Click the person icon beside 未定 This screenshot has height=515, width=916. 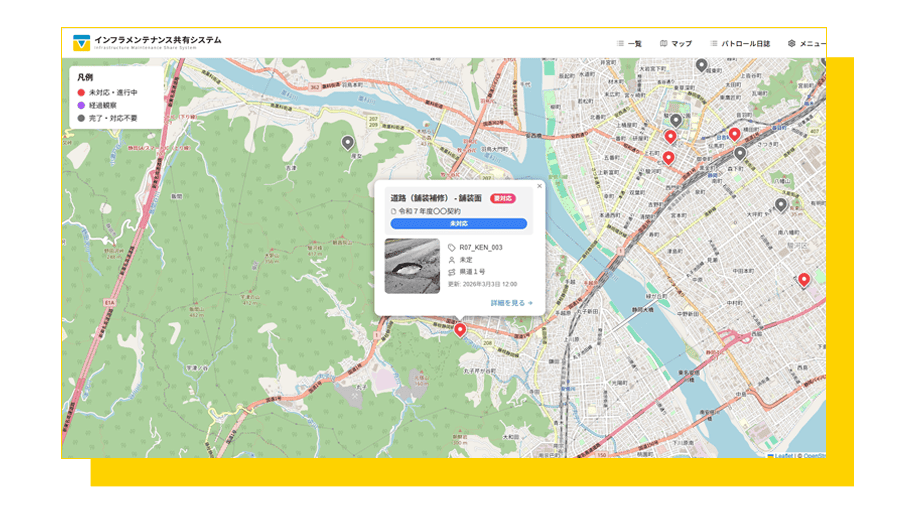click(452, 260)
